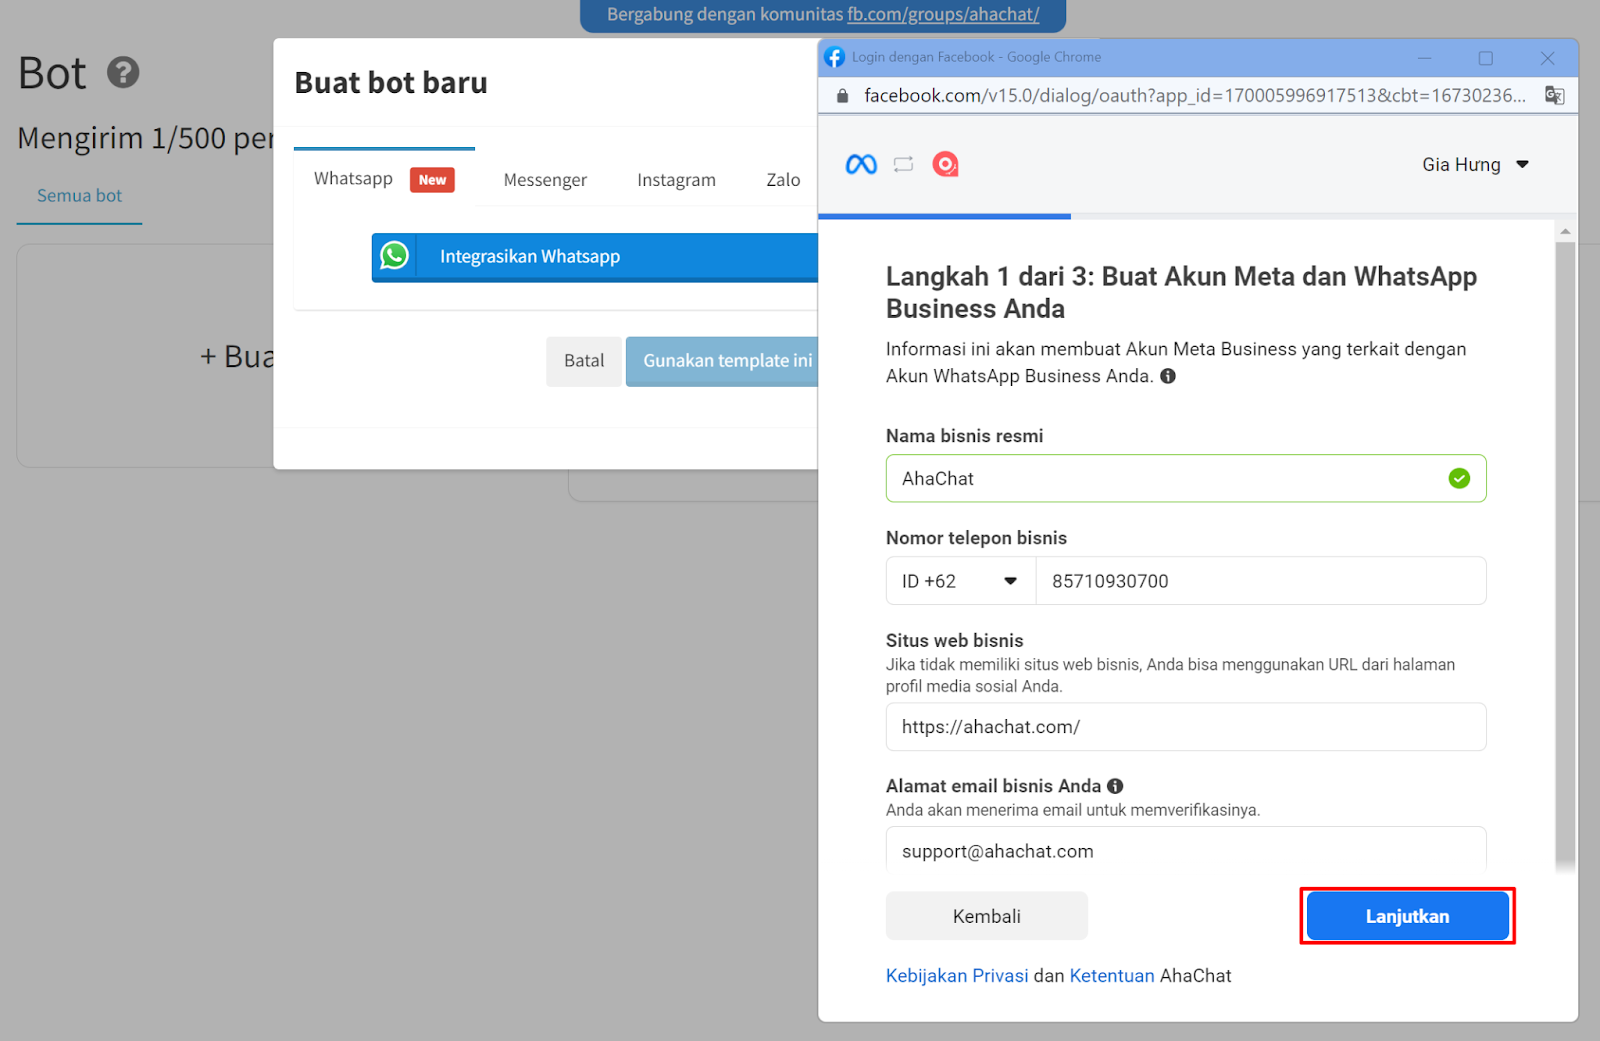This screenshot has width=1600, height=1041.
Task: Click the popup address bar URL
Action: 1195,96
